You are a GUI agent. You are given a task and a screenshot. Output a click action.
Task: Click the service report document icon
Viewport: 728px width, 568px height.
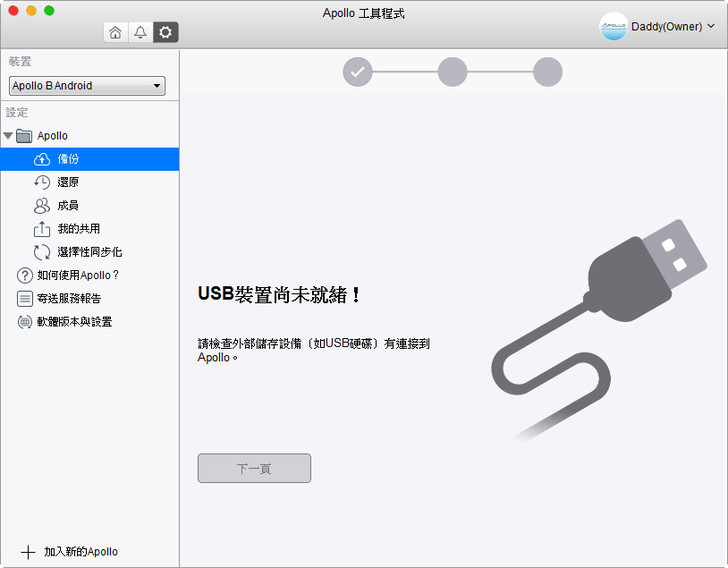(x=25, y=299)
